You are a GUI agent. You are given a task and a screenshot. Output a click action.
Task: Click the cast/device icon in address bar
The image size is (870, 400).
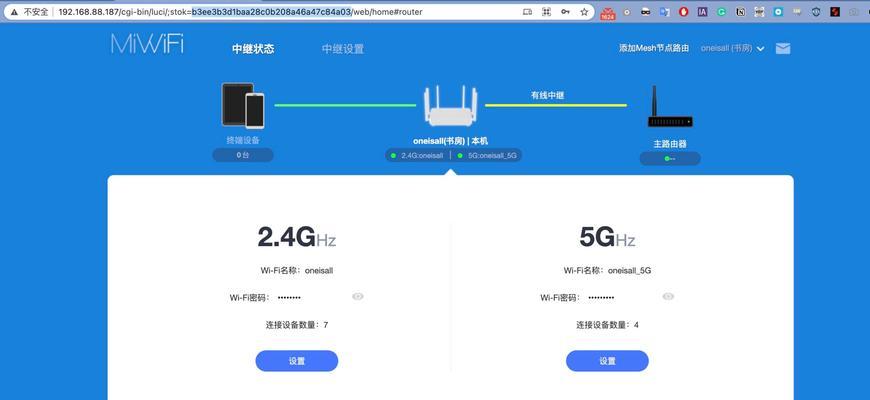click(527, 12)
